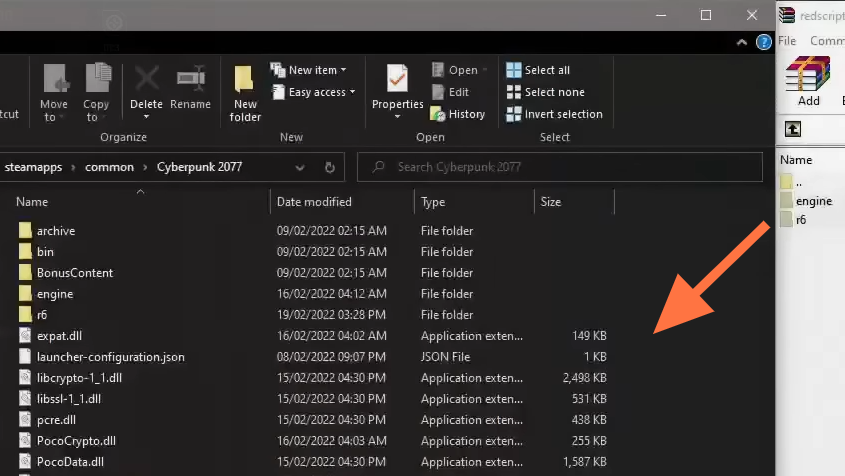The height and width of the screenshot is (476, 845).
Task: Open Commands menu in WinRAR window
Action: [x=827, y=41]
